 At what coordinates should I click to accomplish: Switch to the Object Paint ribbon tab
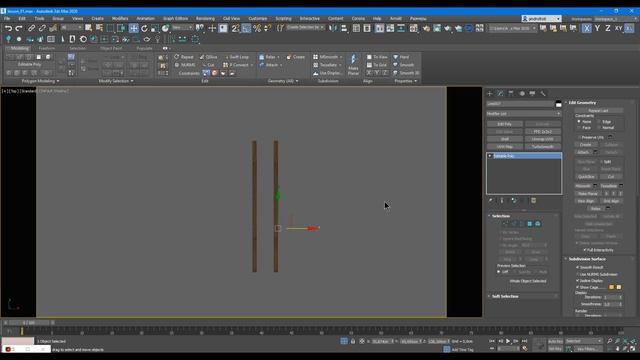pyautogui.click(x=111, y=48)
